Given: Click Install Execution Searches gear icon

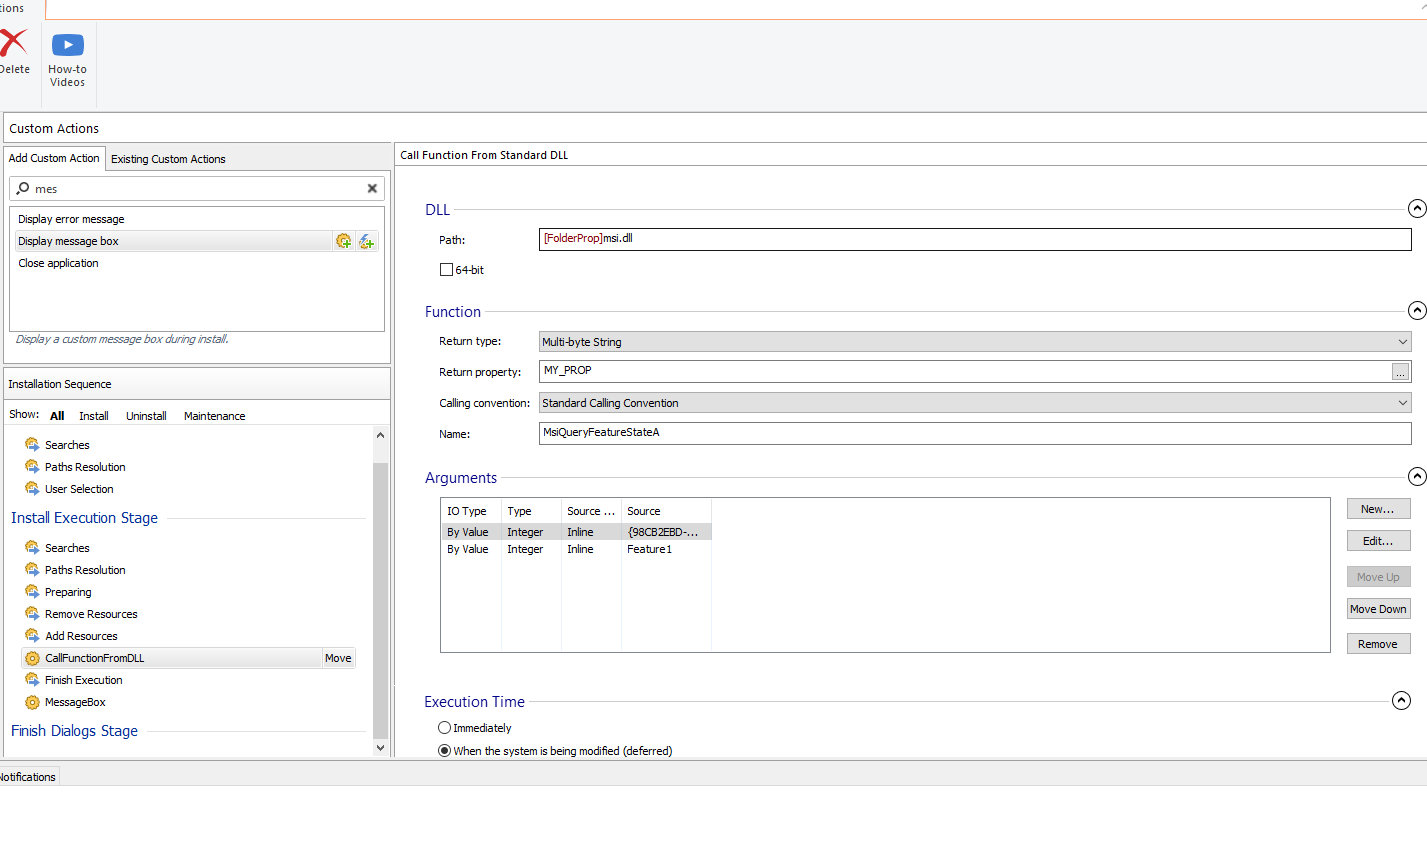Looking at the screenshot, I should coord(32,547).
